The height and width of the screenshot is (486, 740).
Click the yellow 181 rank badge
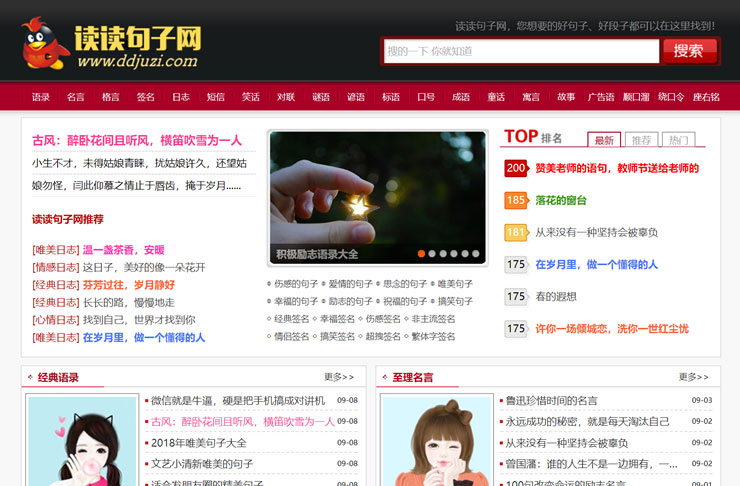pyautogui.click(x=516, y=232)
